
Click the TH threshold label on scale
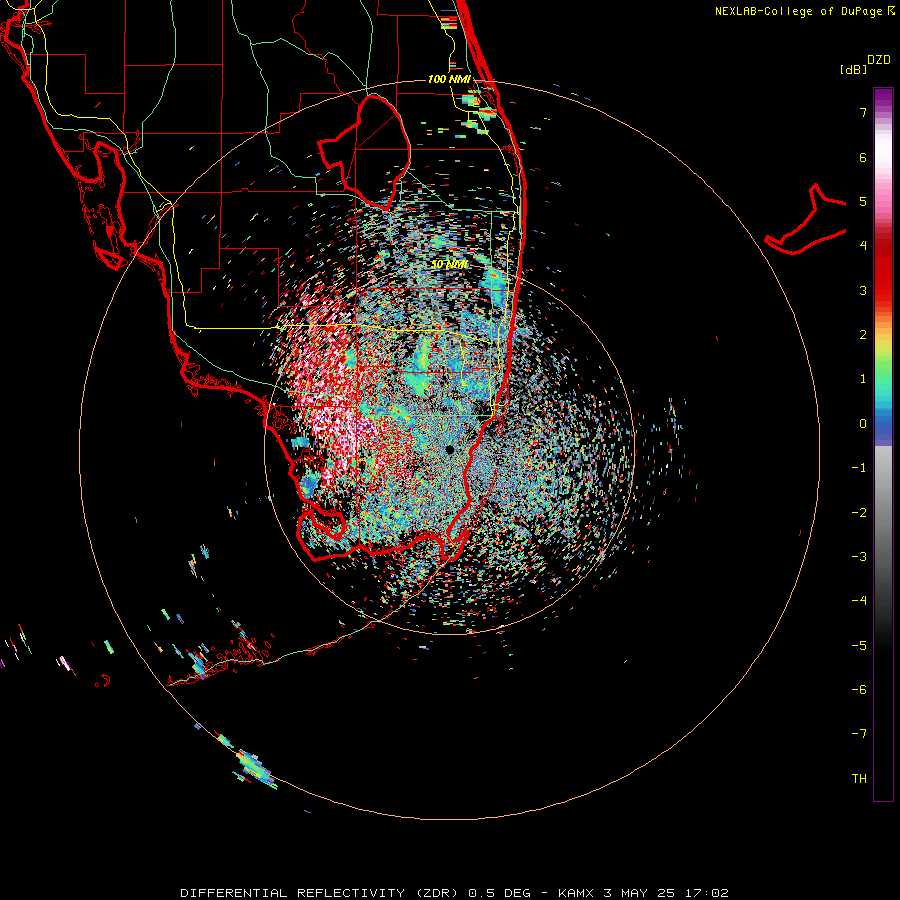pyautogui.click(x=859, y=778)
